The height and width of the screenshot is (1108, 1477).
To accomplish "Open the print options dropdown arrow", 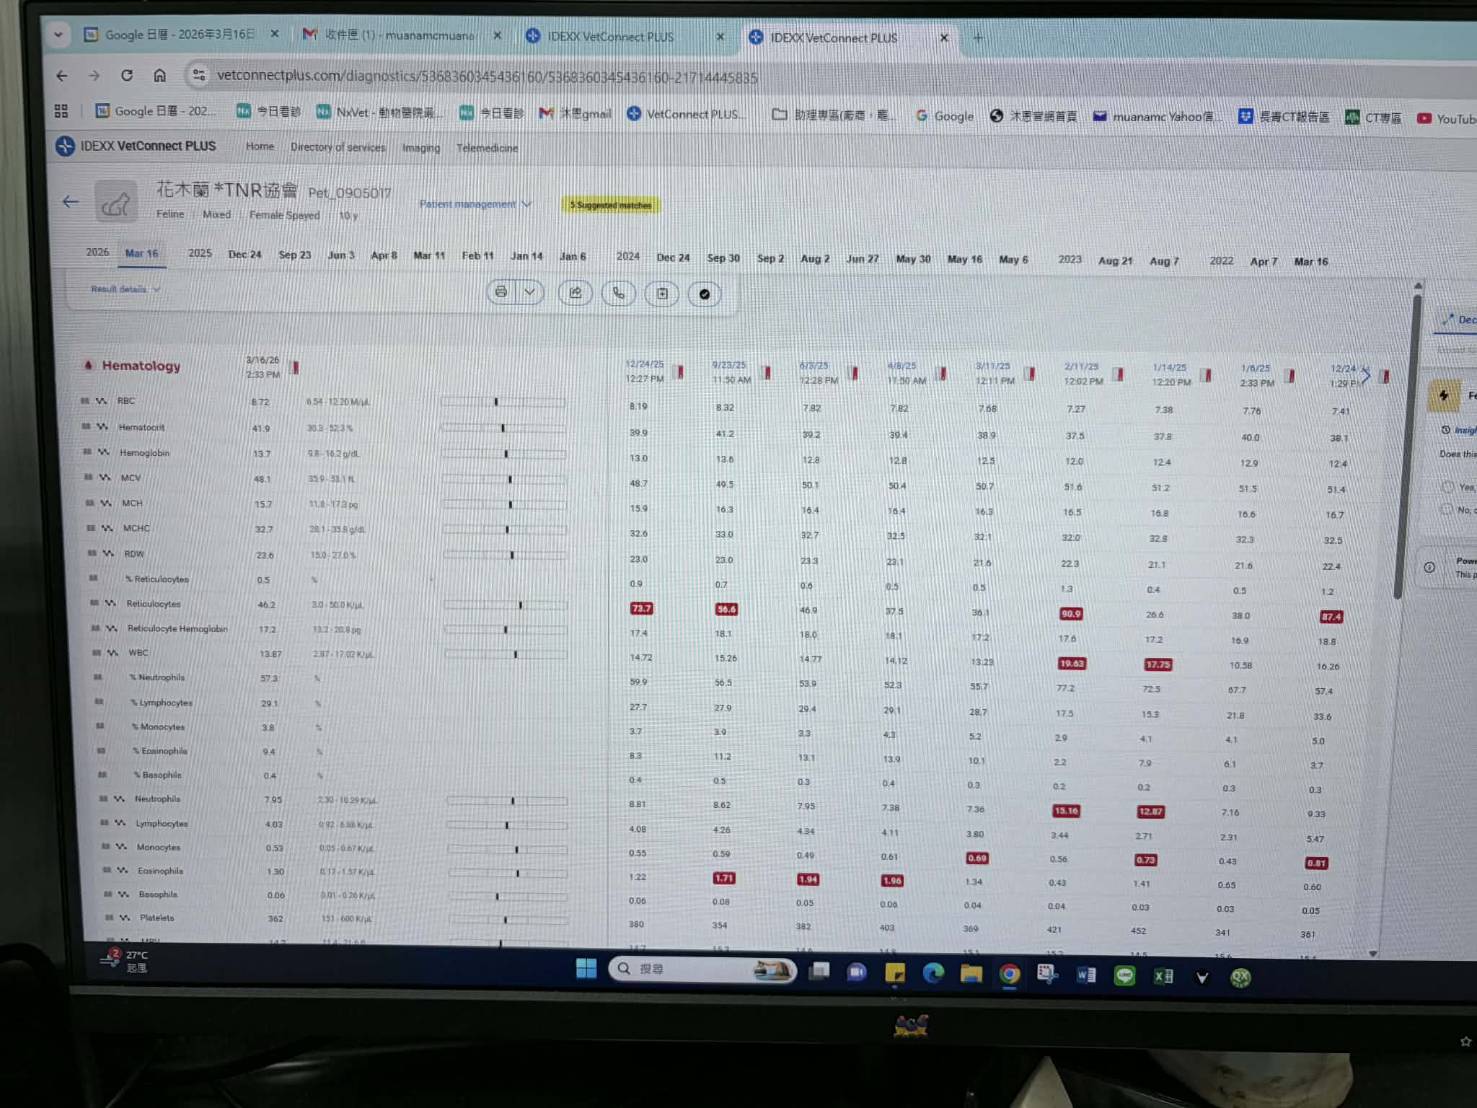I will pos(530,293).
